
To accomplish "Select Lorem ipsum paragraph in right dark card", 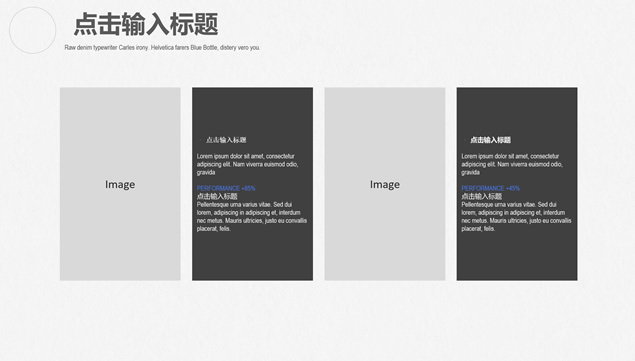I will (x=512, y=164).
